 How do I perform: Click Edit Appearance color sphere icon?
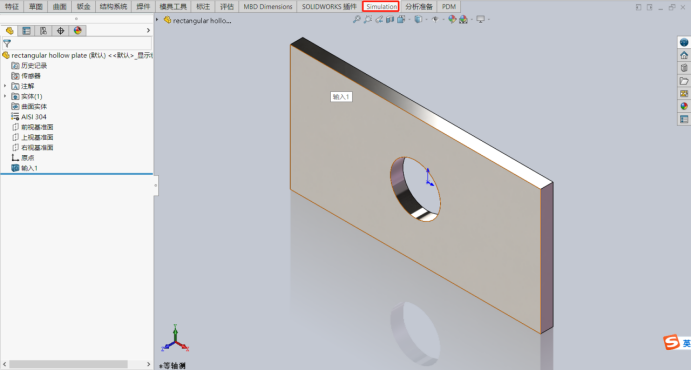point(452,19)
